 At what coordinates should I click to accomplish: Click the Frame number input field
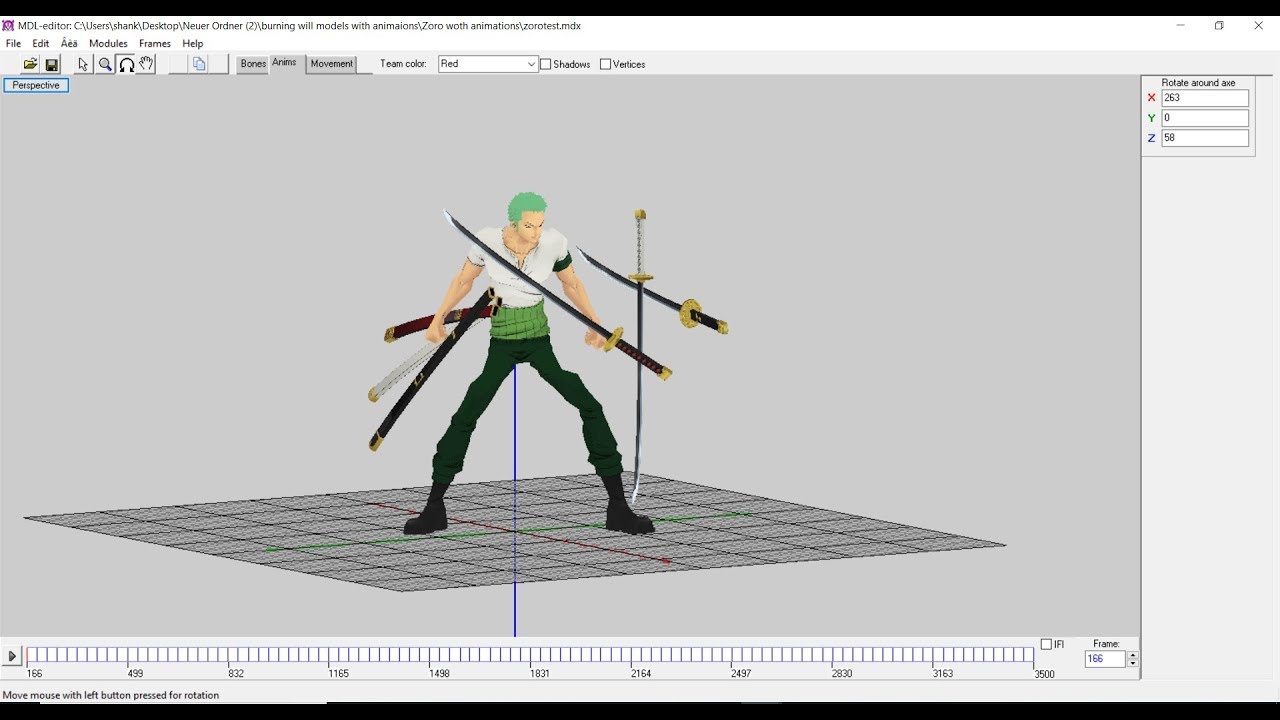(x=1105, y=659)
